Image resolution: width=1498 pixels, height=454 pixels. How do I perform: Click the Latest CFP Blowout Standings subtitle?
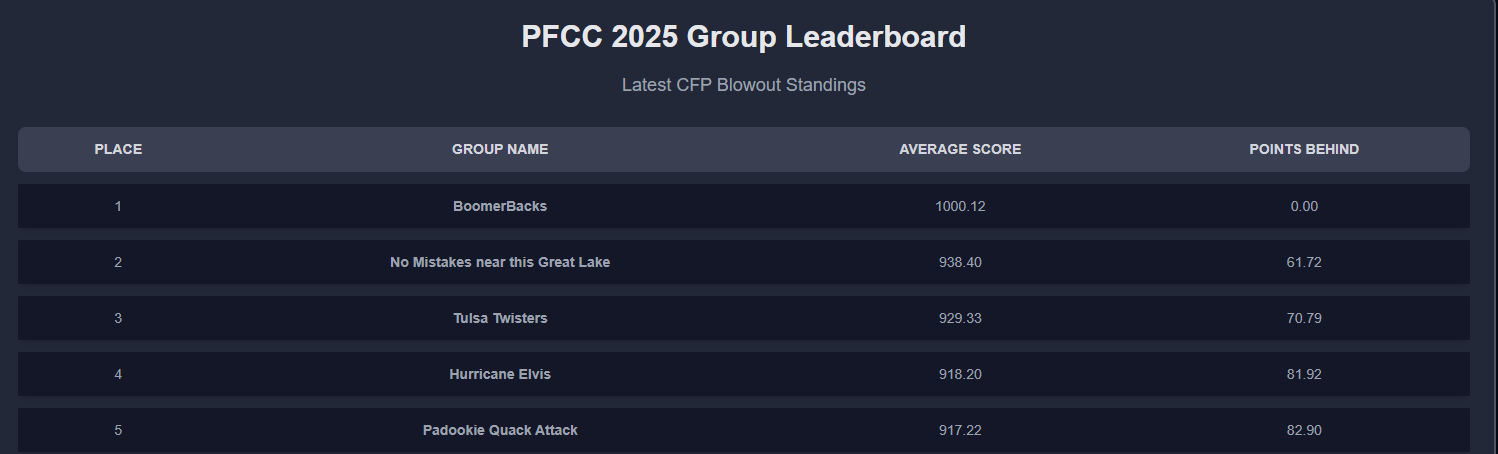pos(743,85)
